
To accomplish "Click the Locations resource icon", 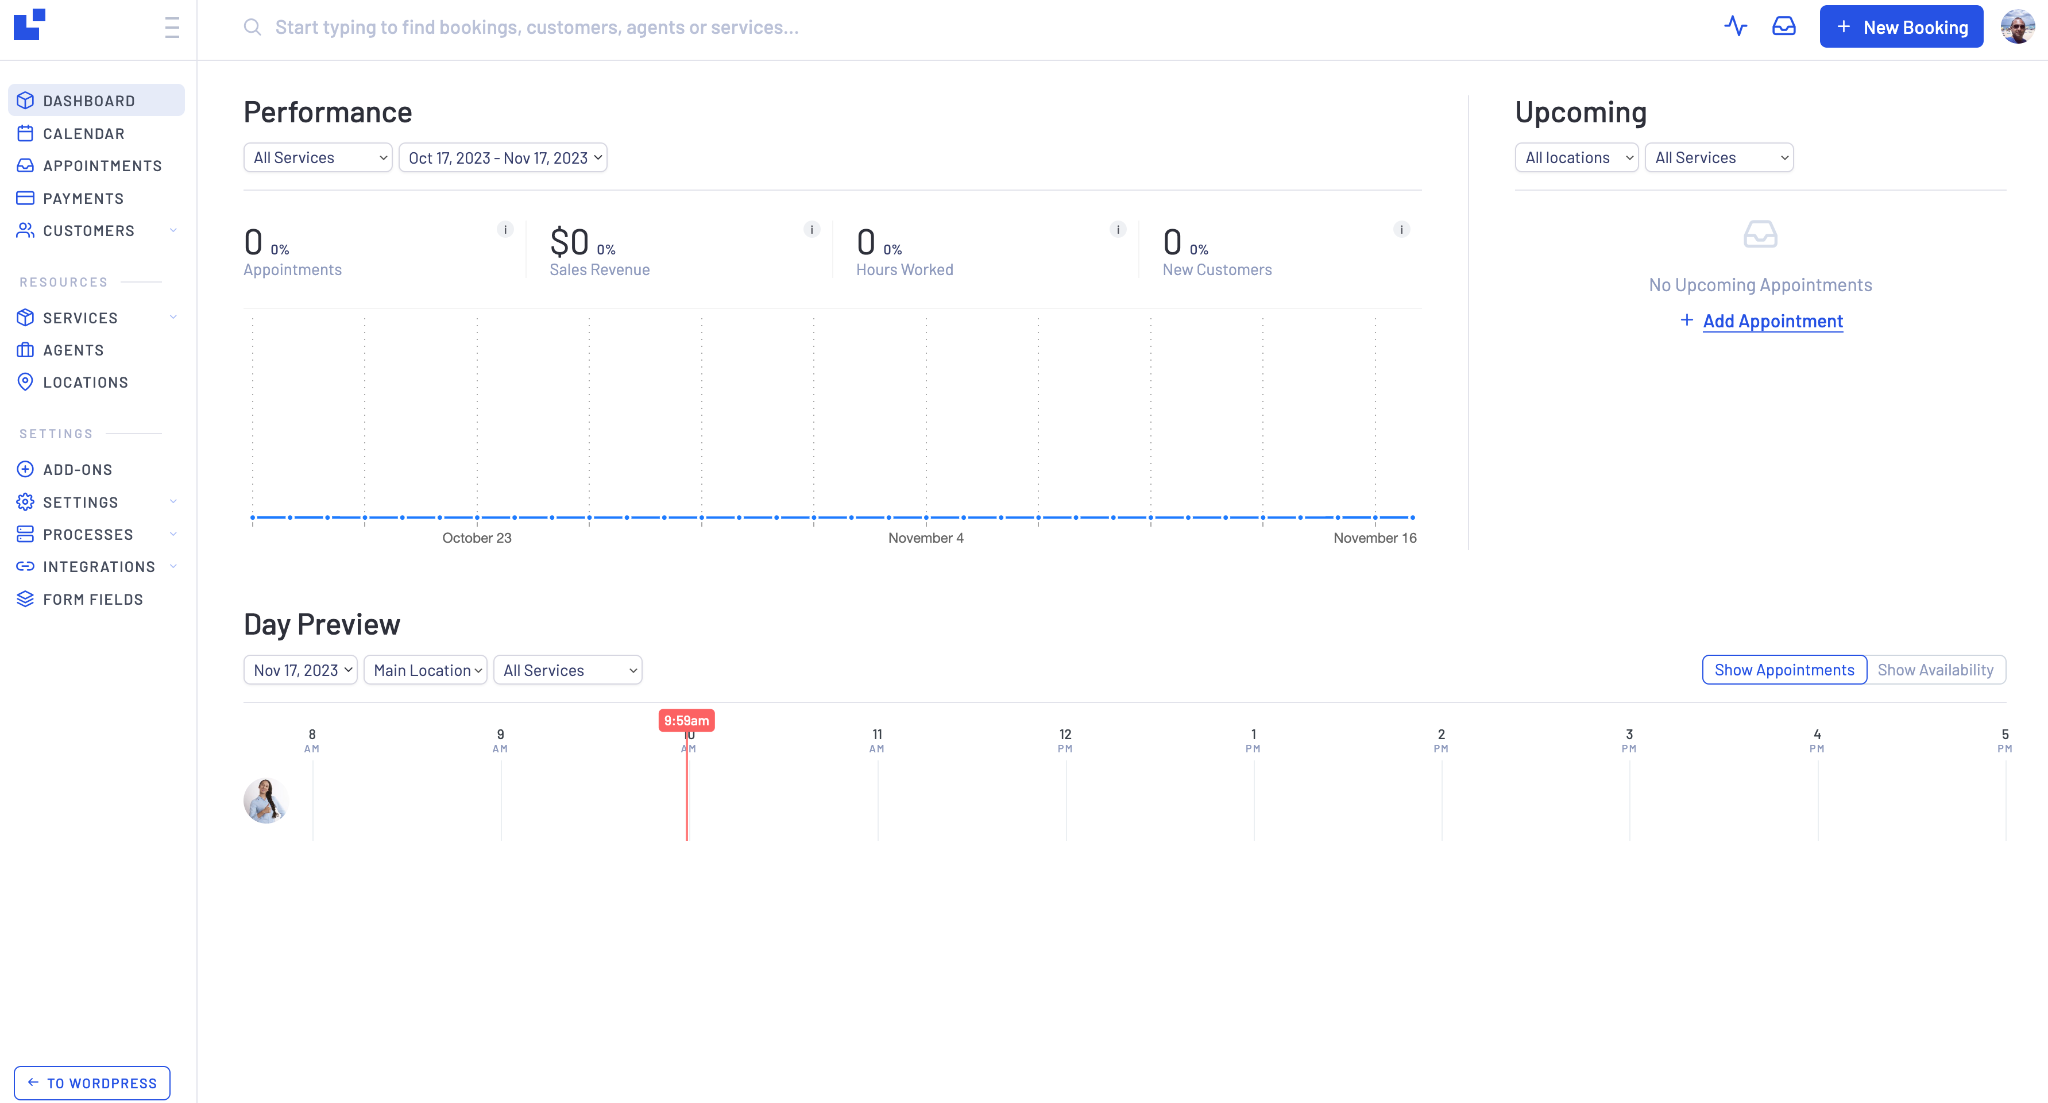I will 26,382.
